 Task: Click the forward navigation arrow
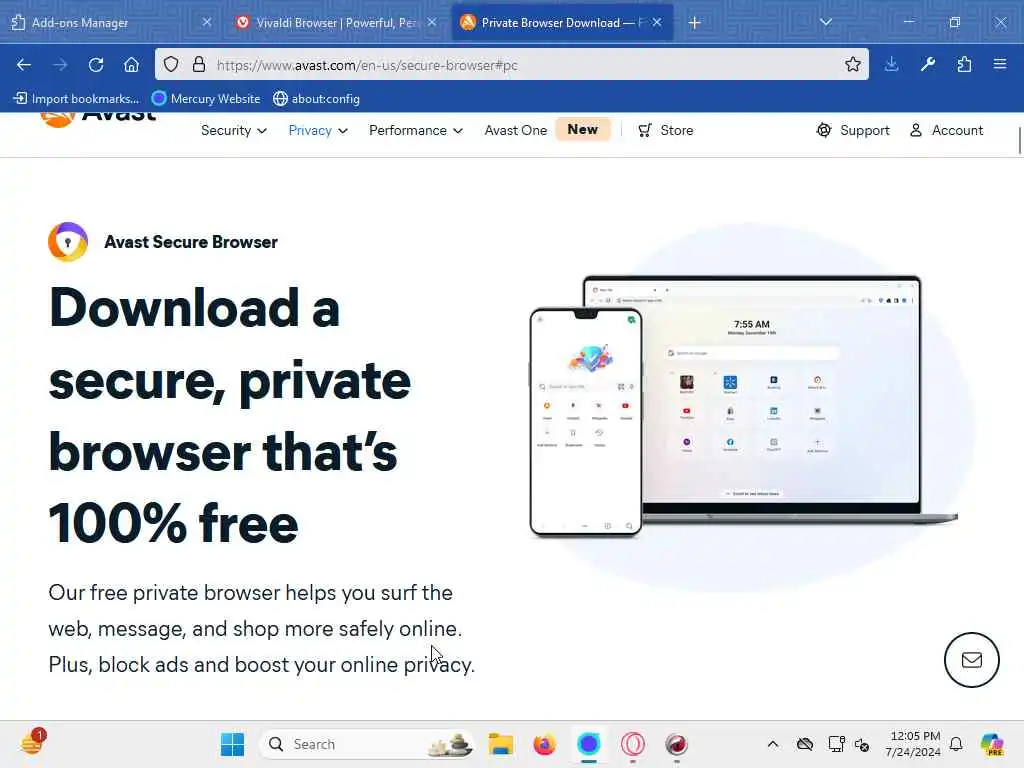pyautogui.click(x=60, y=65)
